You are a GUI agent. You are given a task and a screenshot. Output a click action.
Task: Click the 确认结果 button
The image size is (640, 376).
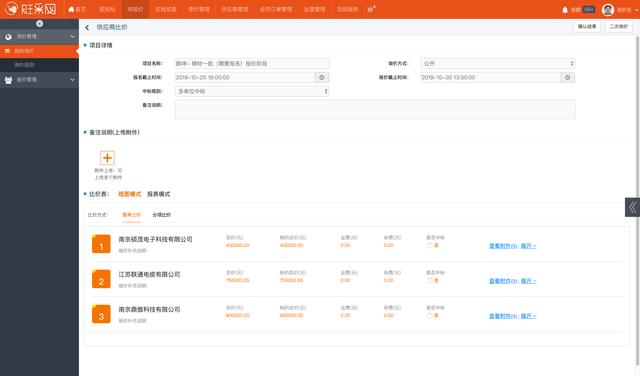587,27
